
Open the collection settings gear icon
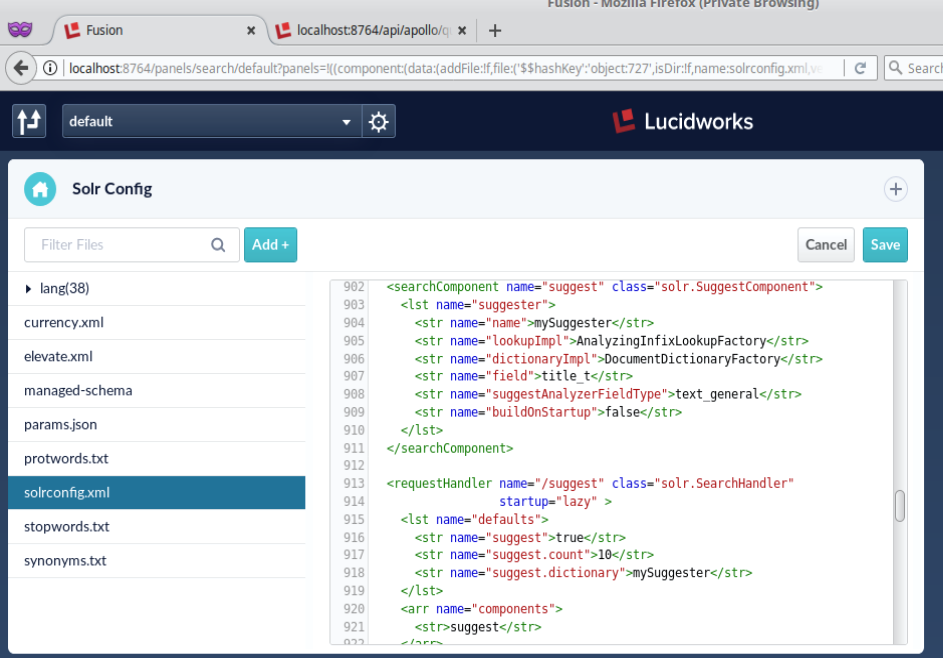378,121
